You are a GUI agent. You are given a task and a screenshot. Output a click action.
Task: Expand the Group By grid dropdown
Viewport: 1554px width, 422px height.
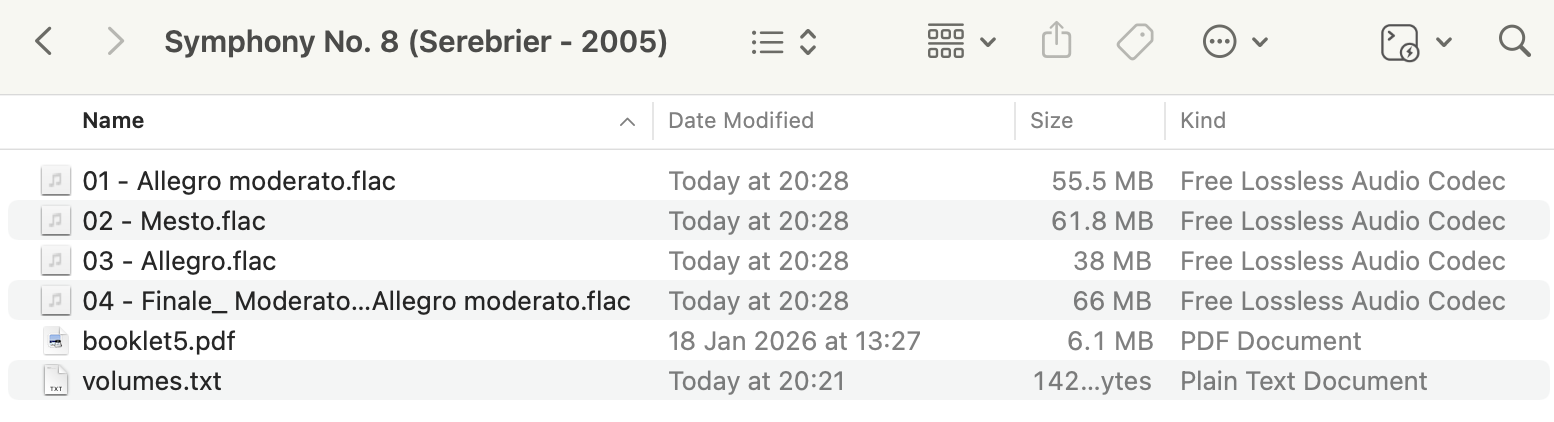(961, 42)
